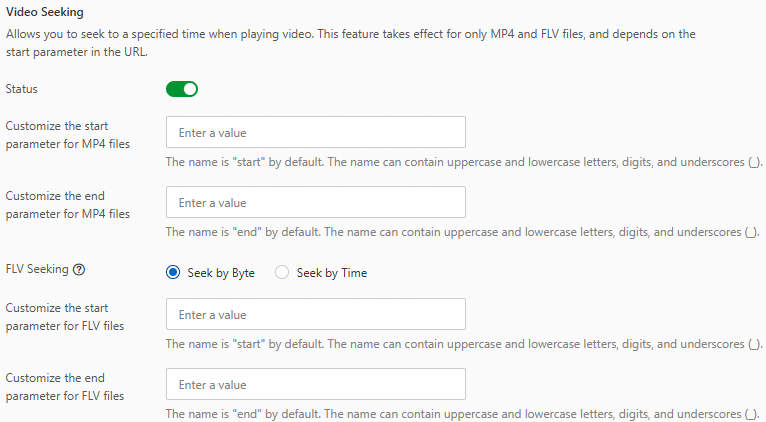Click the hint text below MP4 start field
The height and width of the screenshot is (422, 766).
463,162
